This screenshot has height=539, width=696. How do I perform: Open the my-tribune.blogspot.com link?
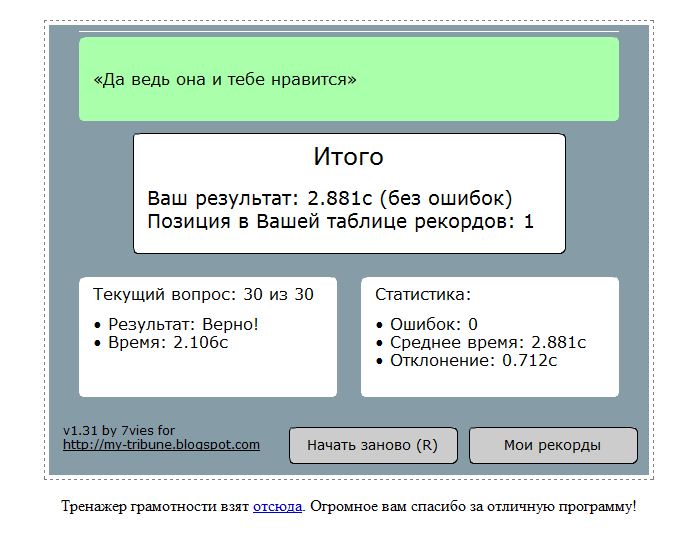coord(161,445)
